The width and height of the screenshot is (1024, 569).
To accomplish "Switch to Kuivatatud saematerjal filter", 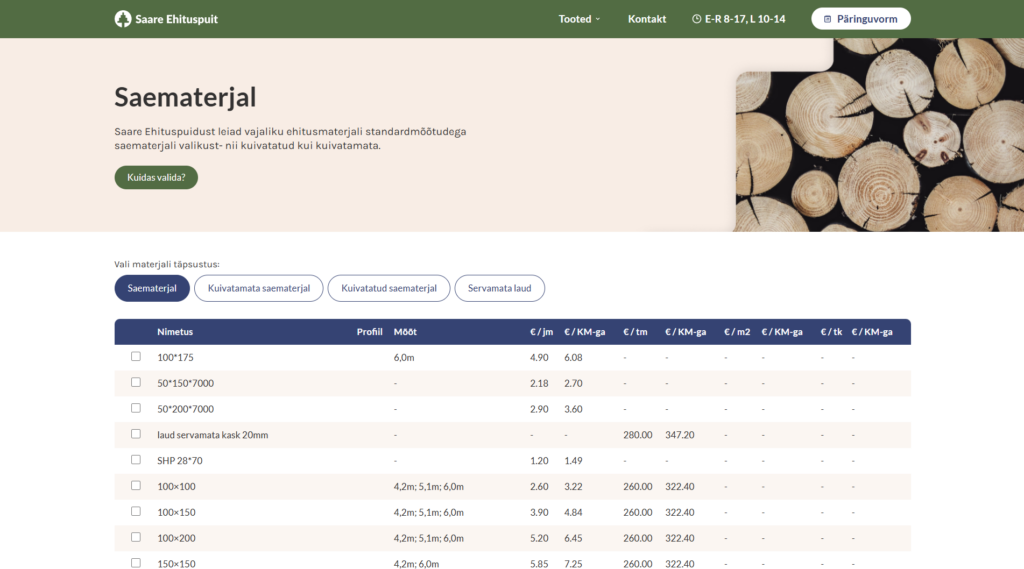I will coord(389,288).
